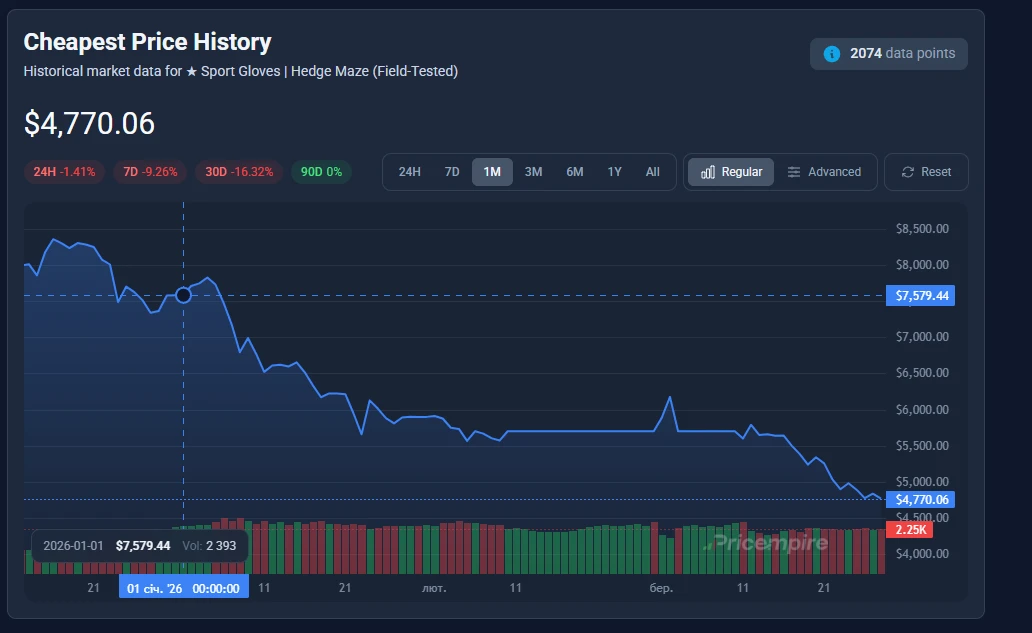Show the 6M price history
Screen dimensions: 1032x633
pos(575,172)
